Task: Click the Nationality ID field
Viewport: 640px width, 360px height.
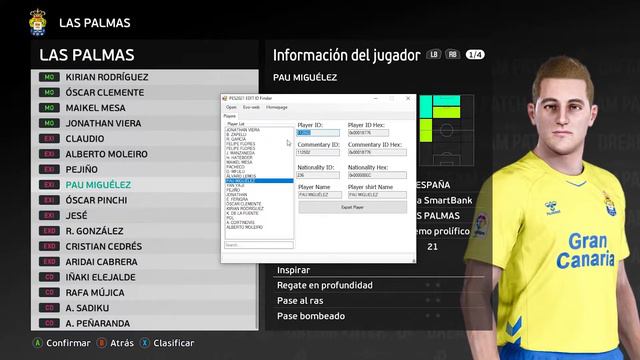Action: 318,175
